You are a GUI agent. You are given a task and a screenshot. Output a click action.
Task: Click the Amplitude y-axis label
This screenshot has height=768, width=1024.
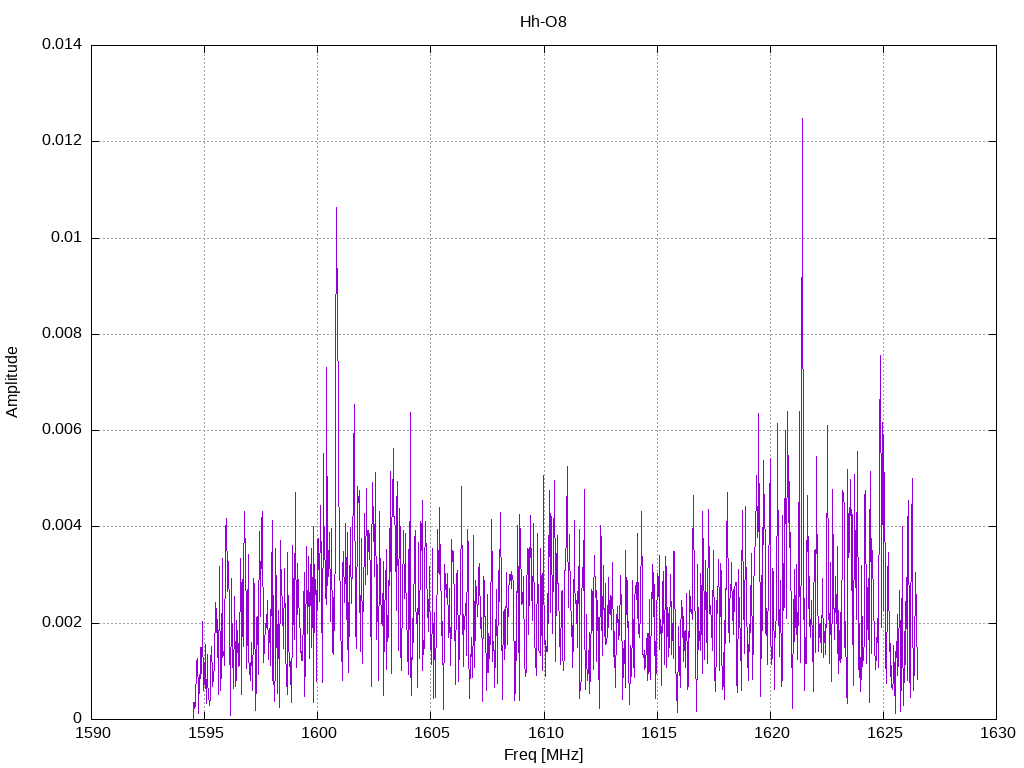(12, 382)
